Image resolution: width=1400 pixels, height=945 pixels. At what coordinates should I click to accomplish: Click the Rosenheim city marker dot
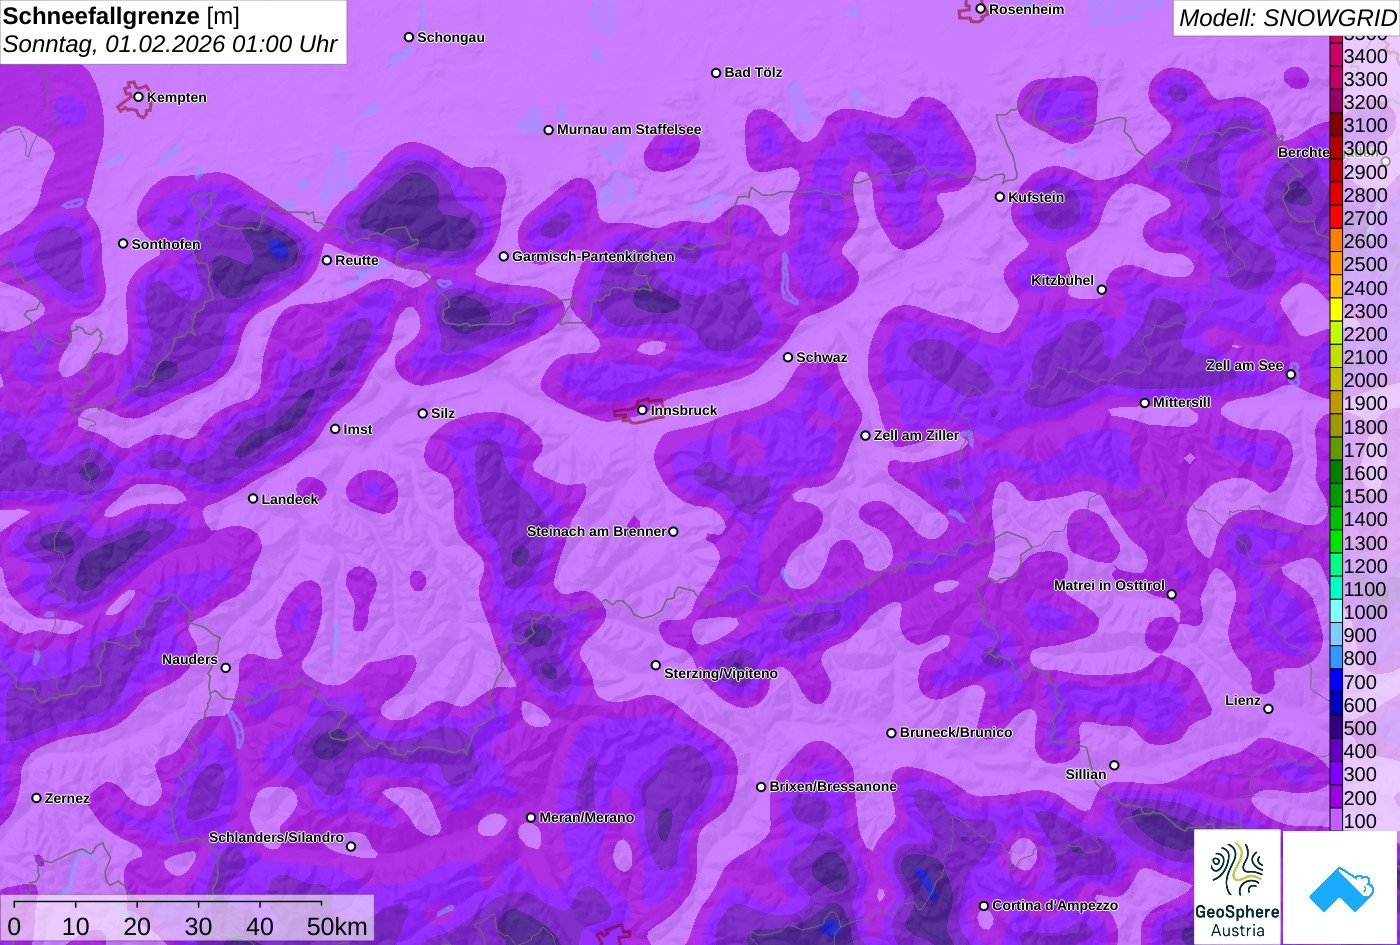(x=981, y=9)
